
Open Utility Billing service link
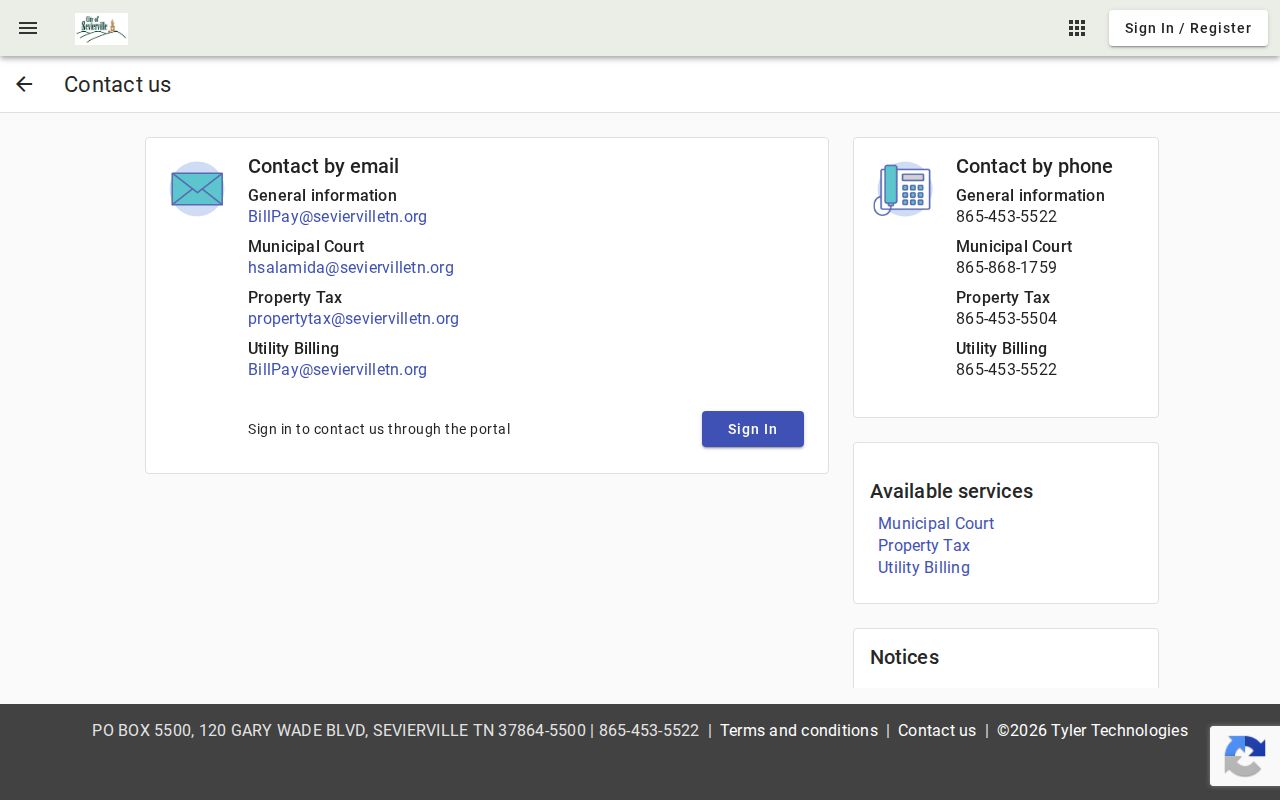click(924, 567)
